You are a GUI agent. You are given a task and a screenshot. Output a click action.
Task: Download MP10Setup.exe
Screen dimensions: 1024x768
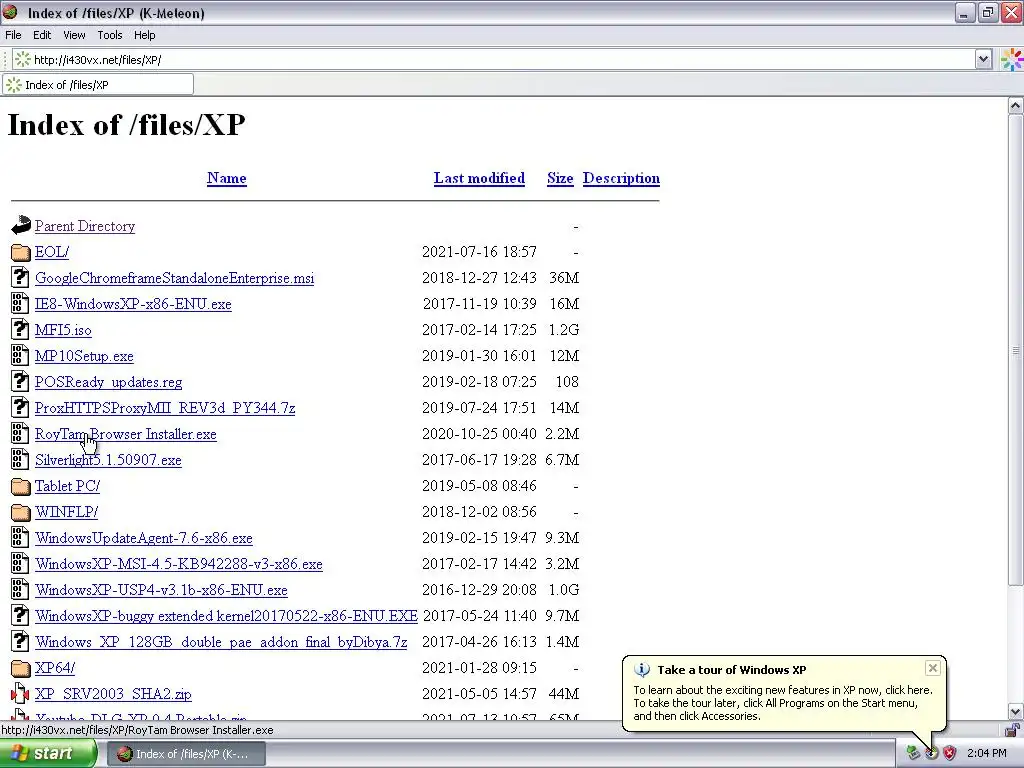84,356
